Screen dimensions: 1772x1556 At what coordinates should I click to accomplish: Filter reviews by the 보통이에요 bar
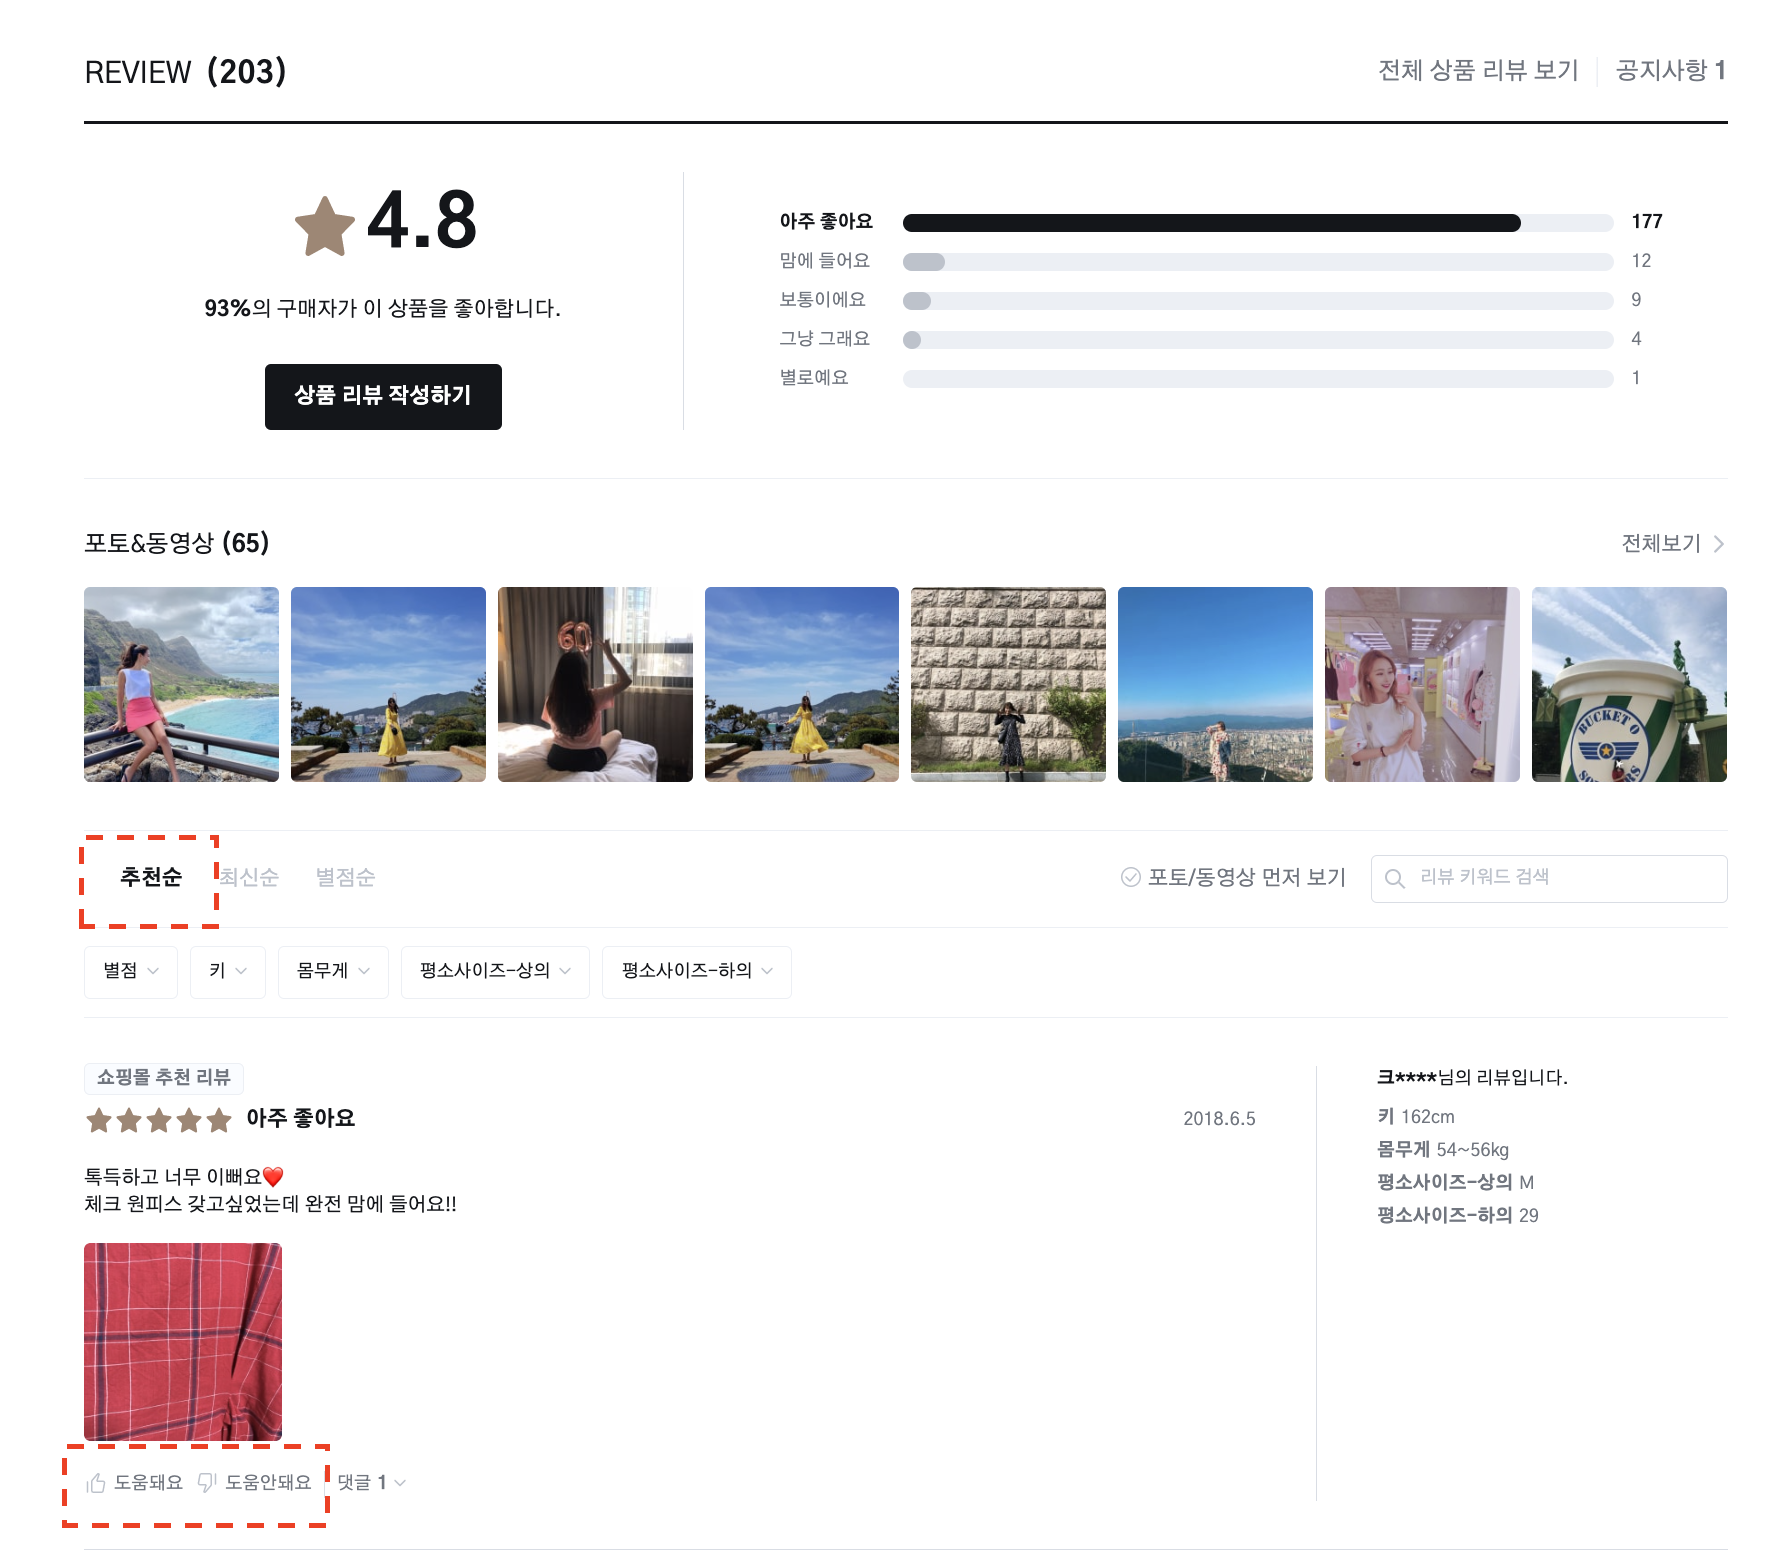(1258, 301)
